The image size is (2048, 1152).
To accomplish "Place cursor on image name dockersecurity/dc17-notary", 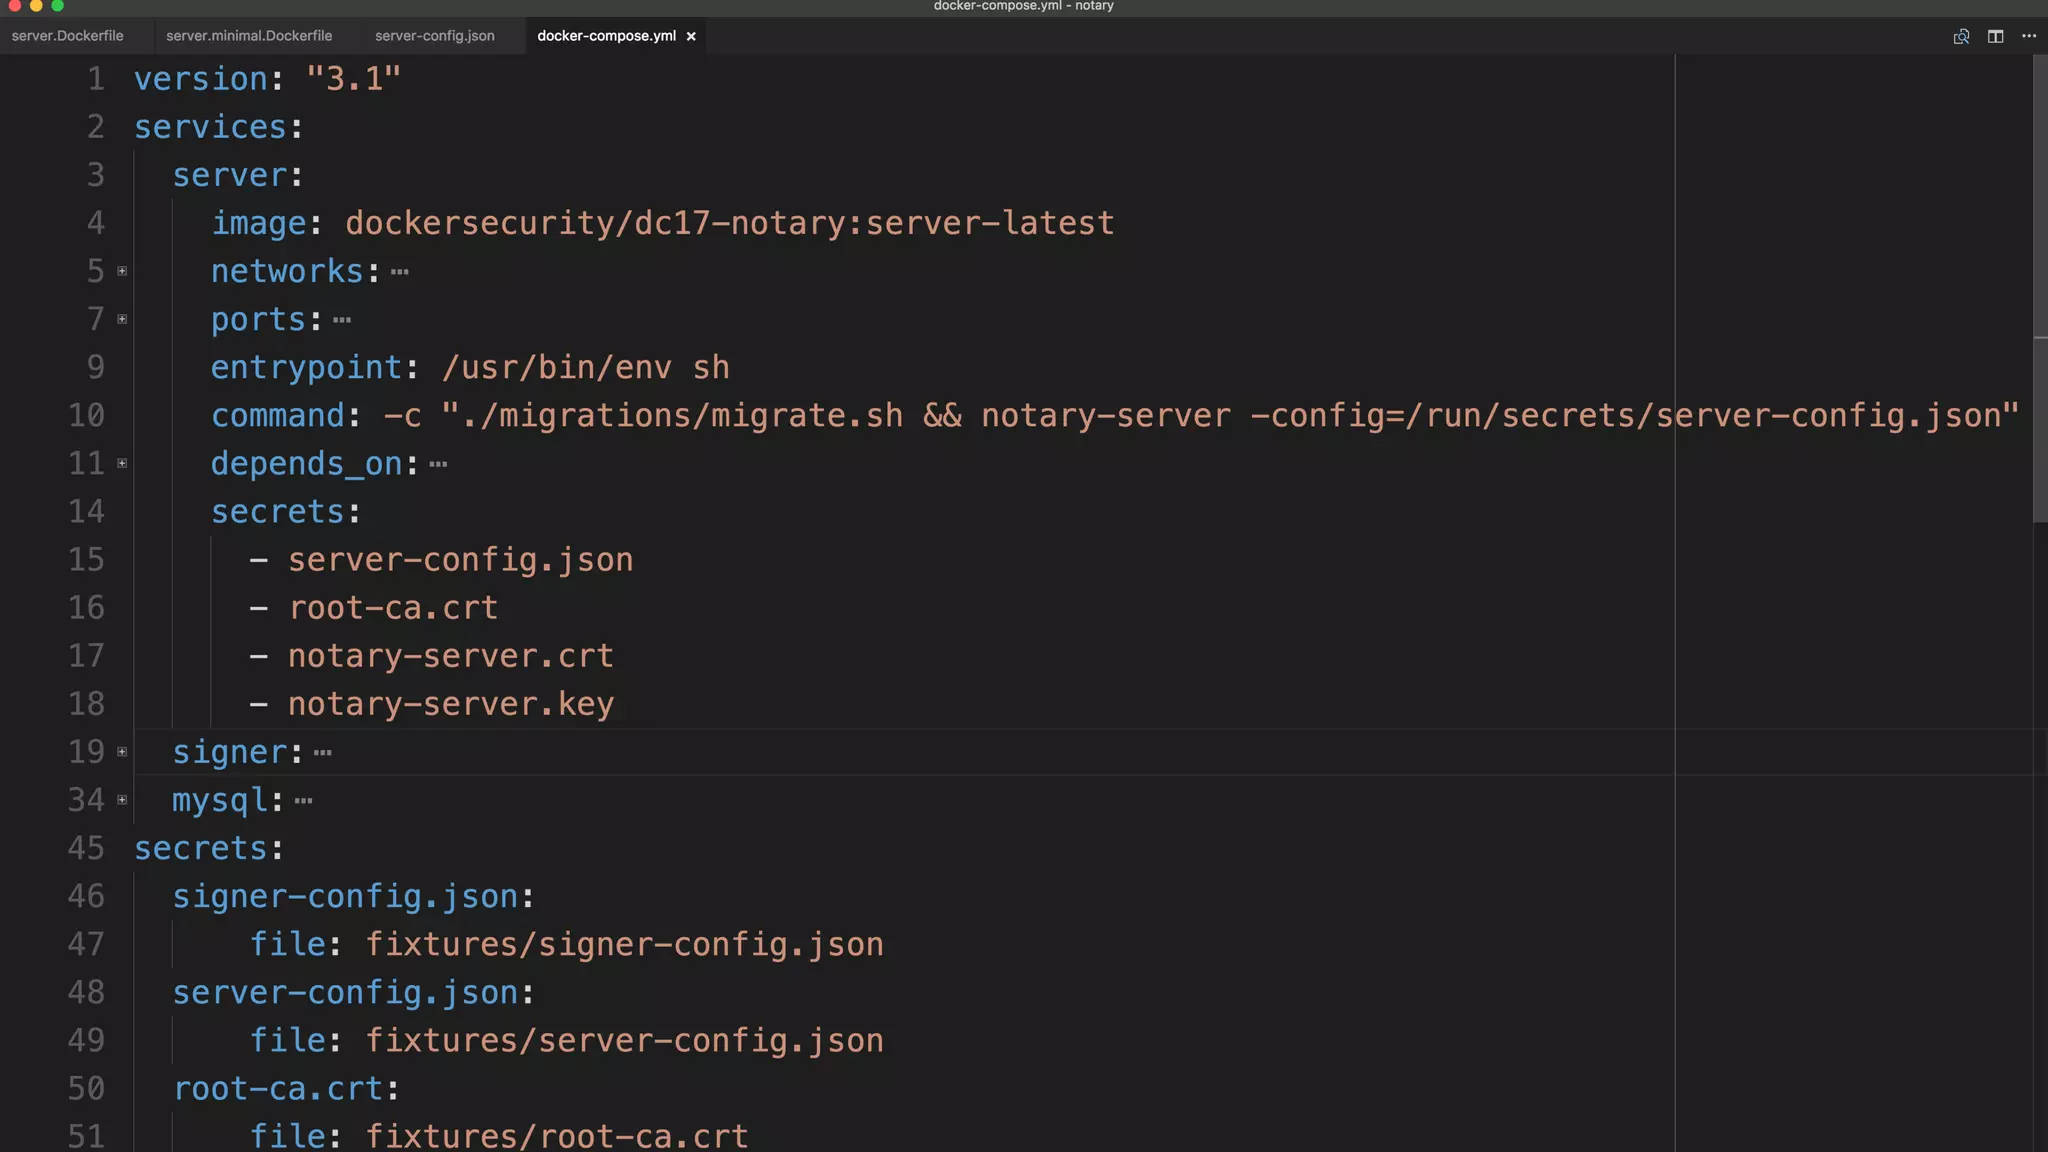I will click(594, 223).
